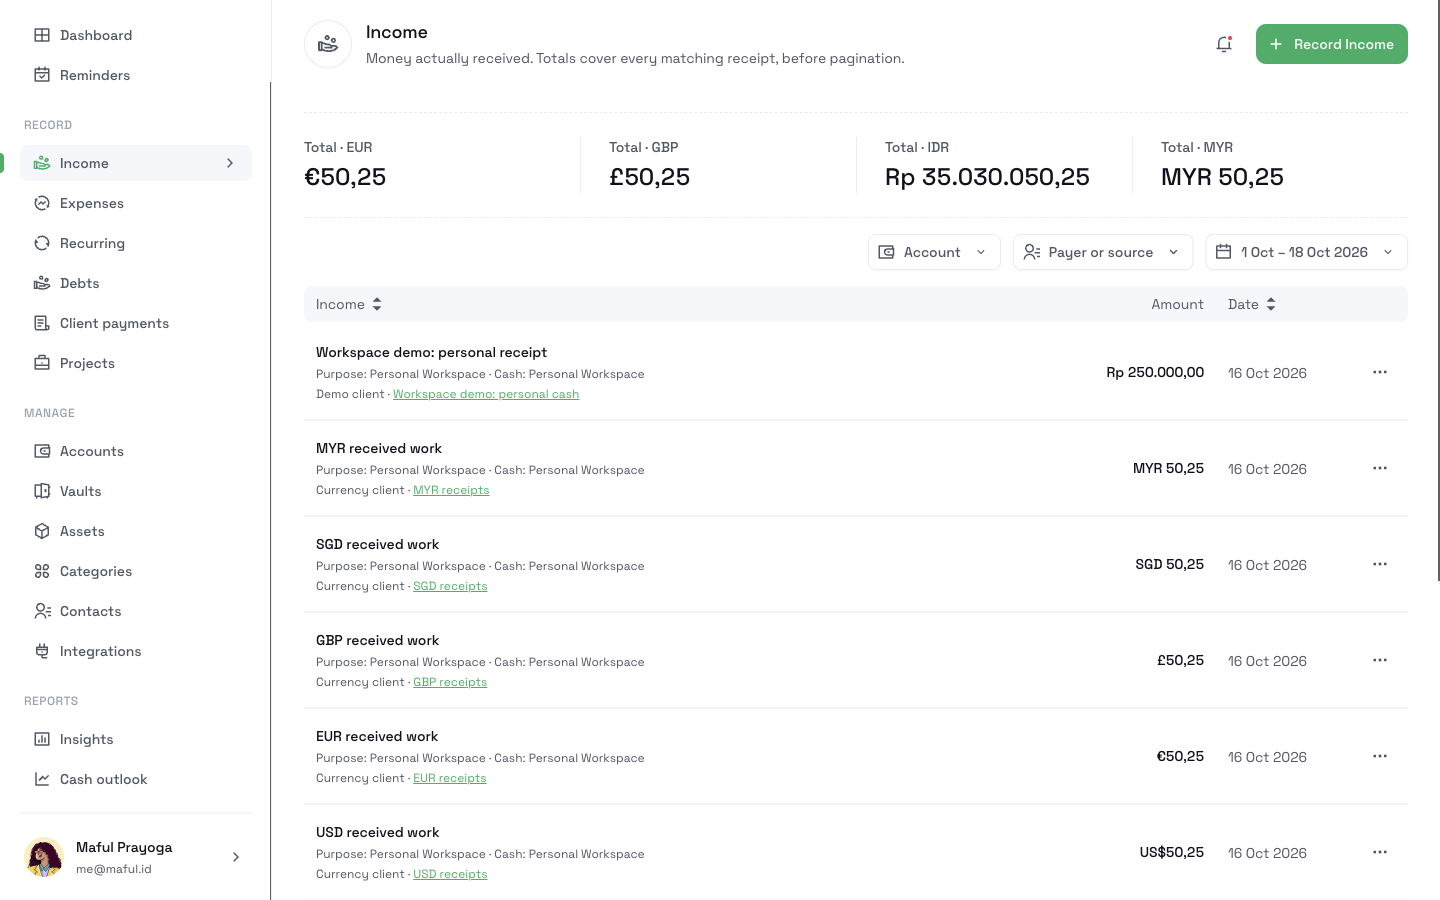This screenshot has width=1440, height=900.
Task: Open the Maful Prayoga profile menu chevron
Action: point(236,857)
